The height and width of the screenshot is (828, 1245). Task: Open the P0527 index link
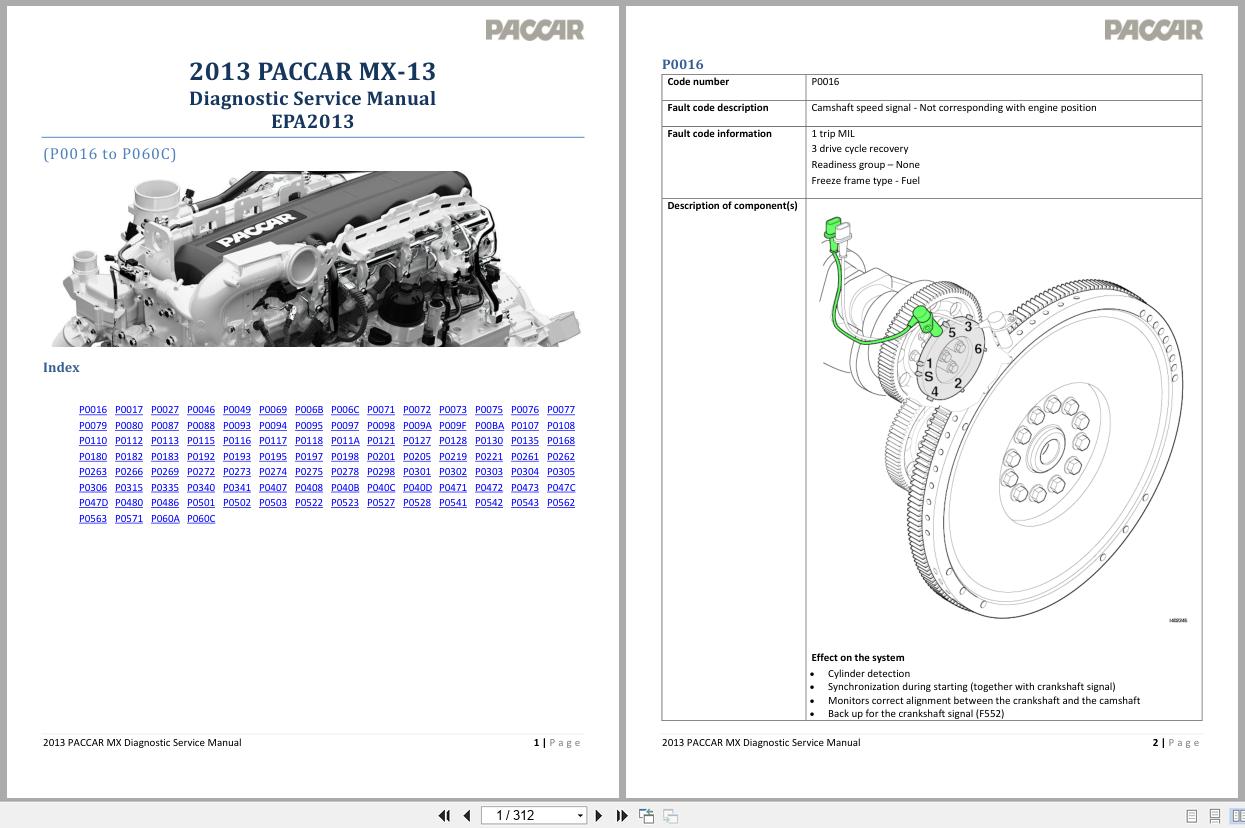(x=381, y=503)
